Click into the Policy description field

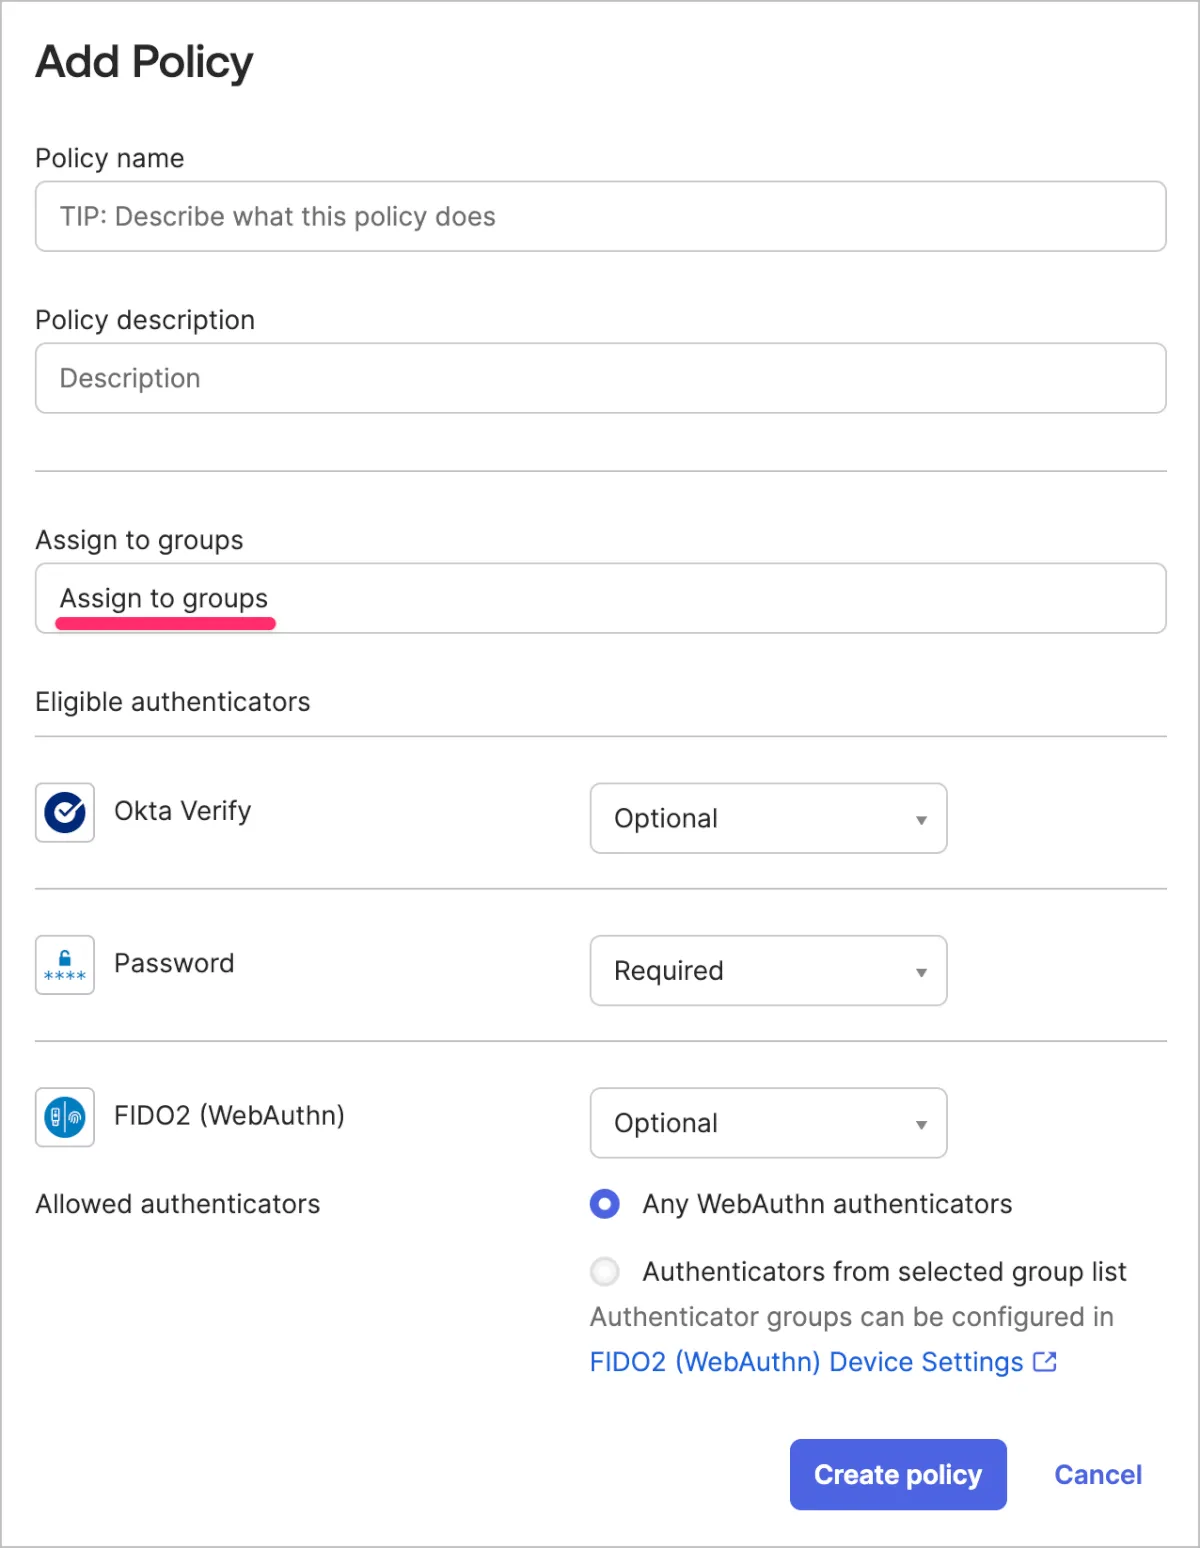coord(600,378)
